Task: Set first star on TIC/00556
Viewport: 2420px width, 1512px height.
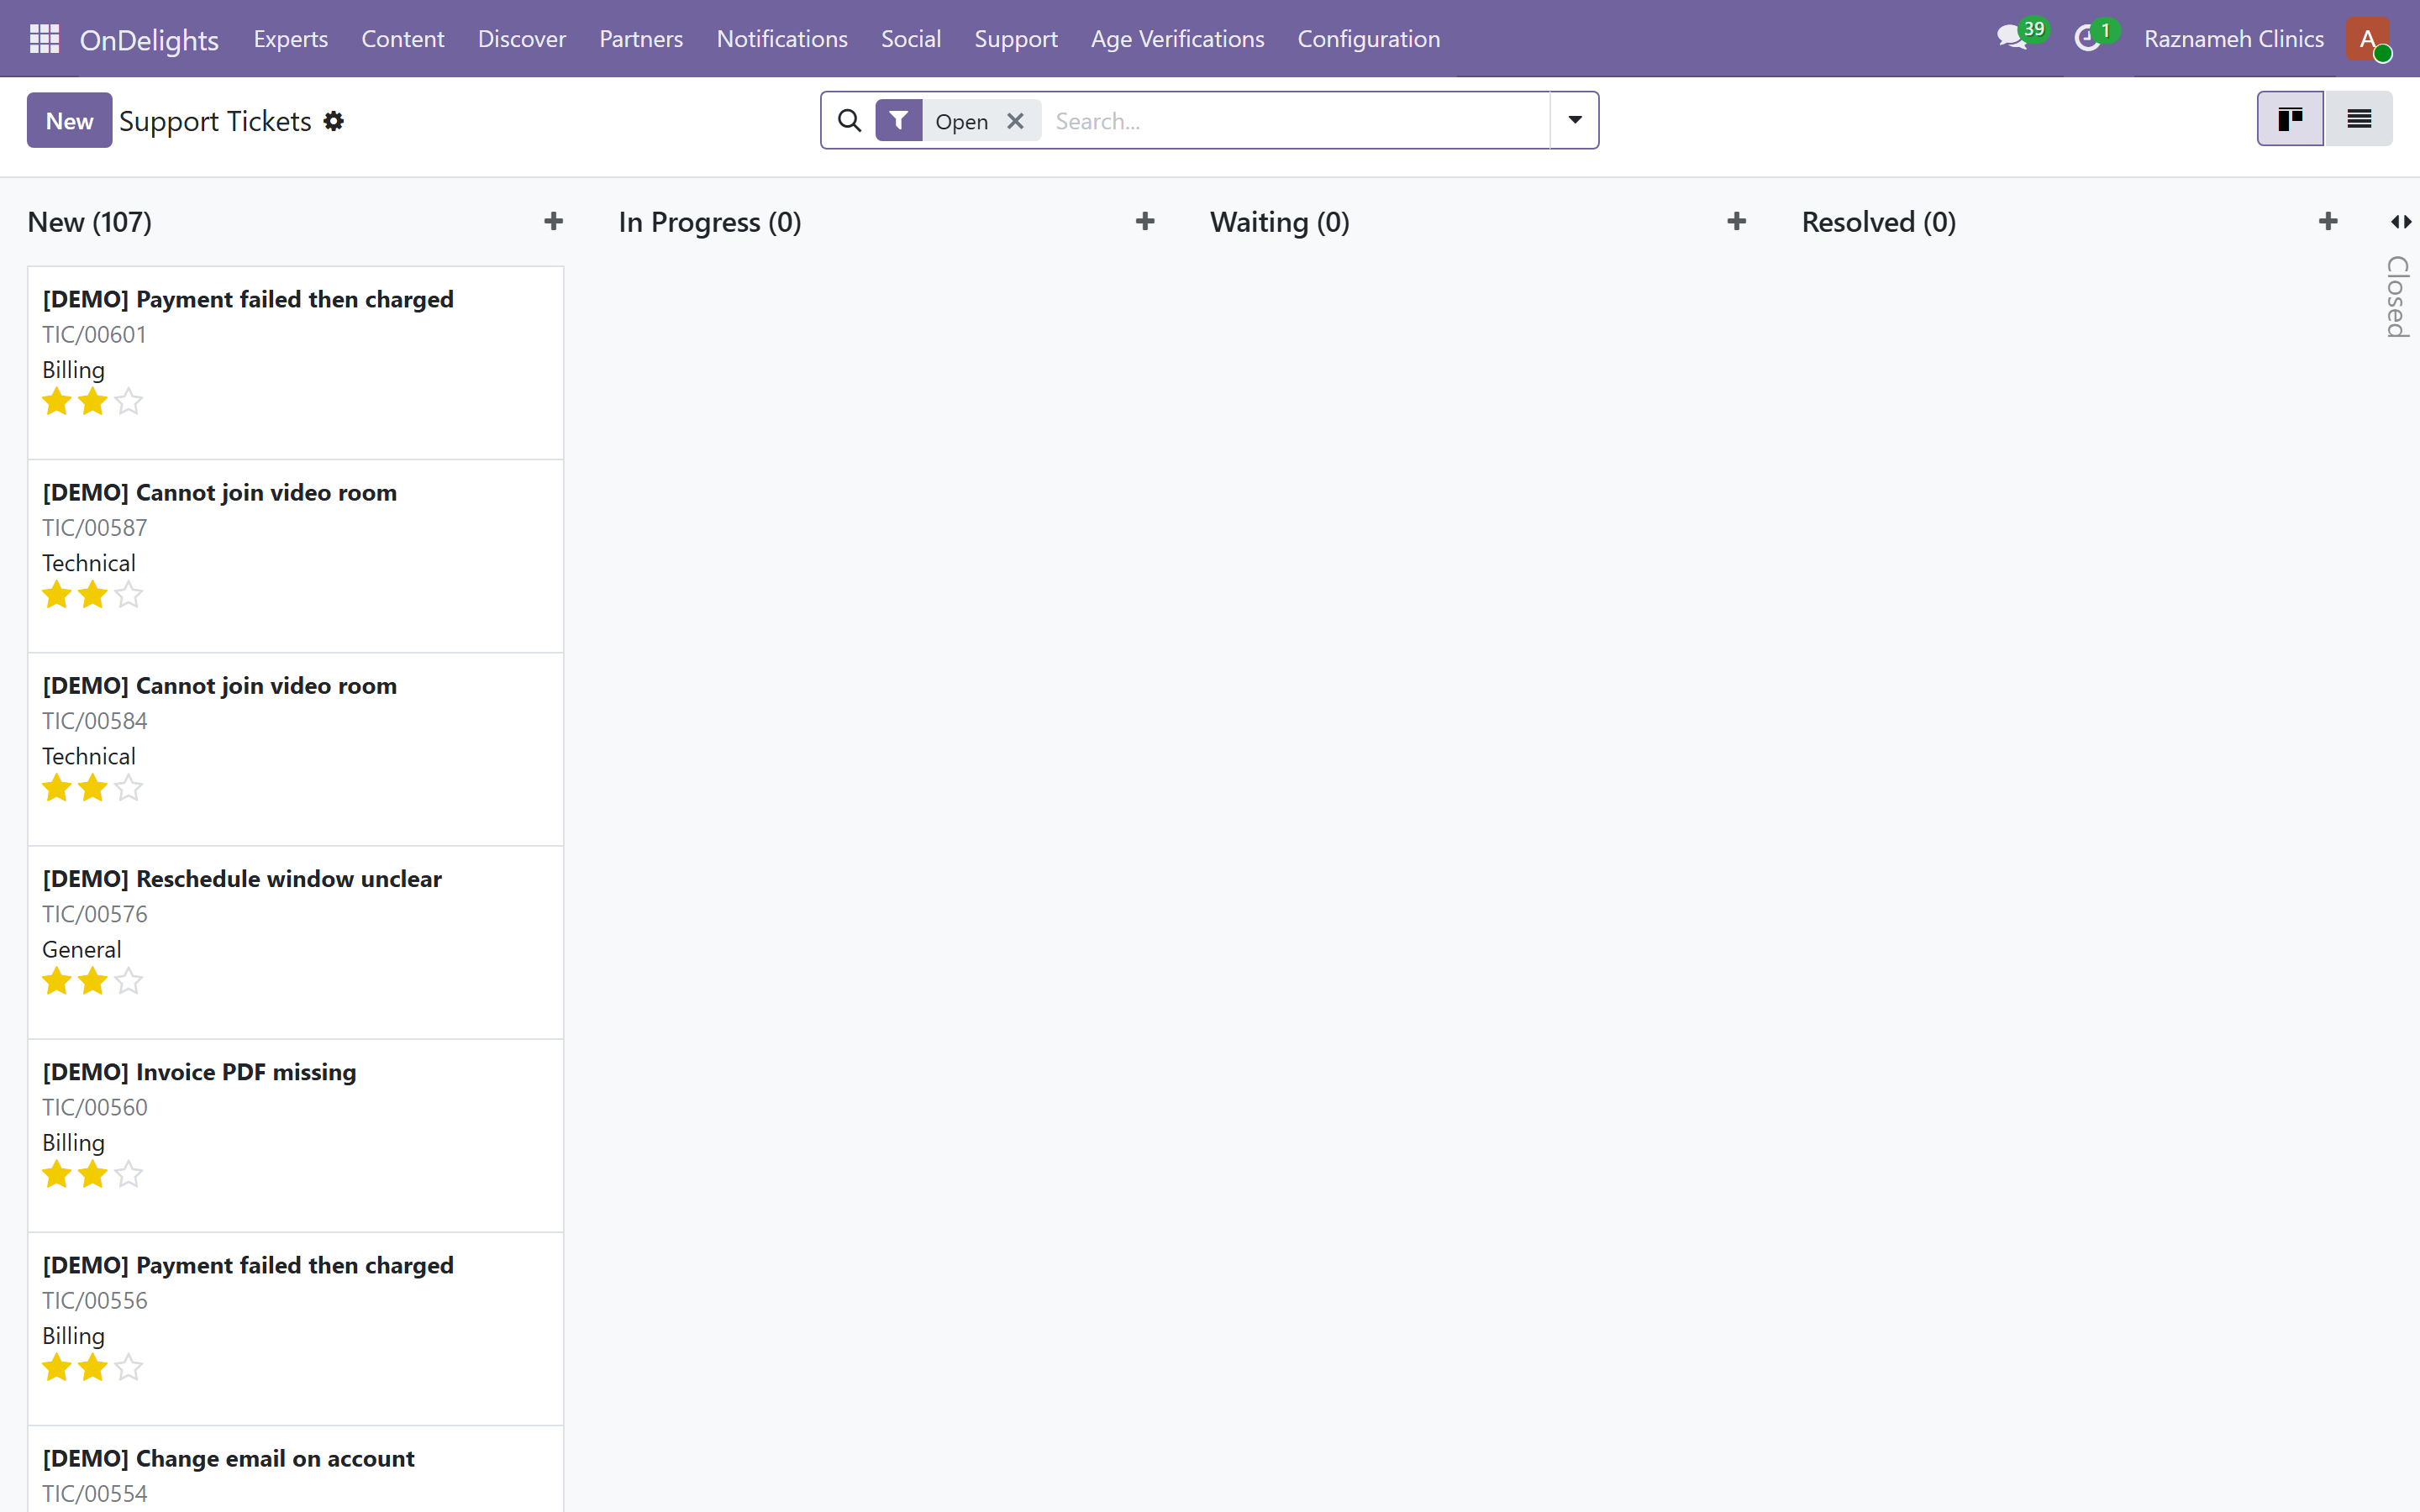Action: coord(57,1367)
